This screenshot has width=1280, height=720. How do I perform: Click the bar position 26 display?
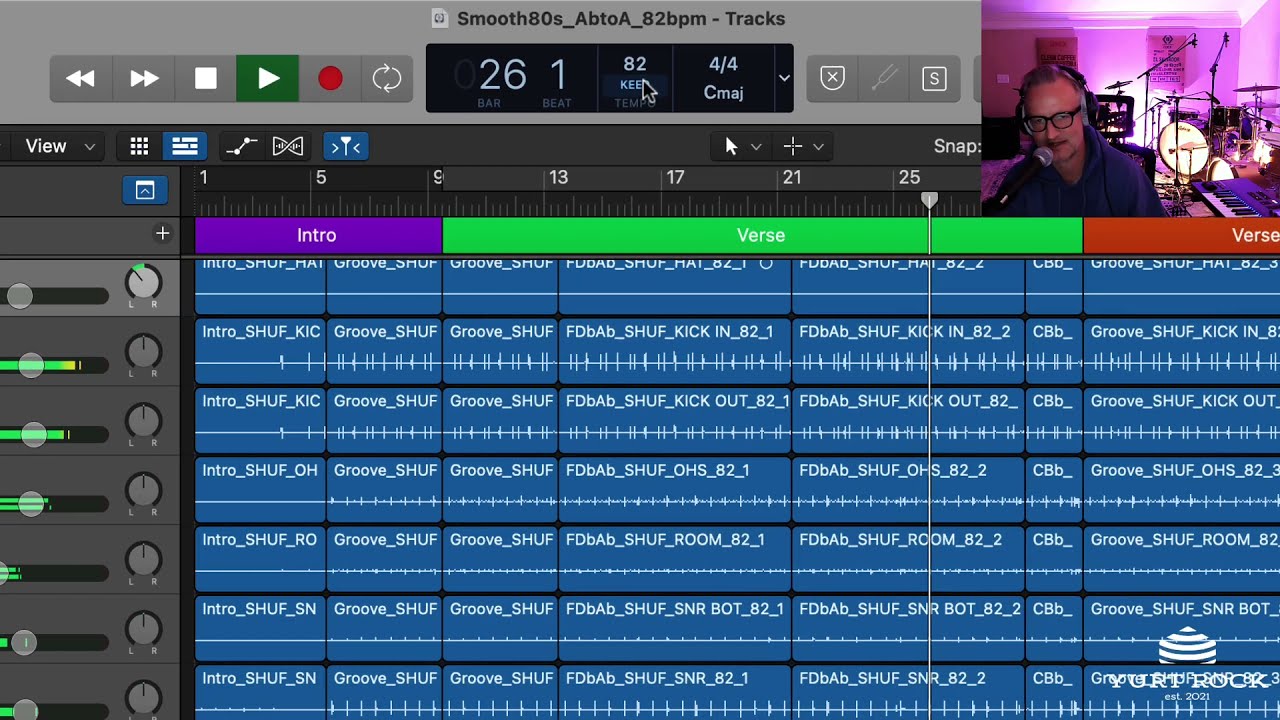point(502,75)
